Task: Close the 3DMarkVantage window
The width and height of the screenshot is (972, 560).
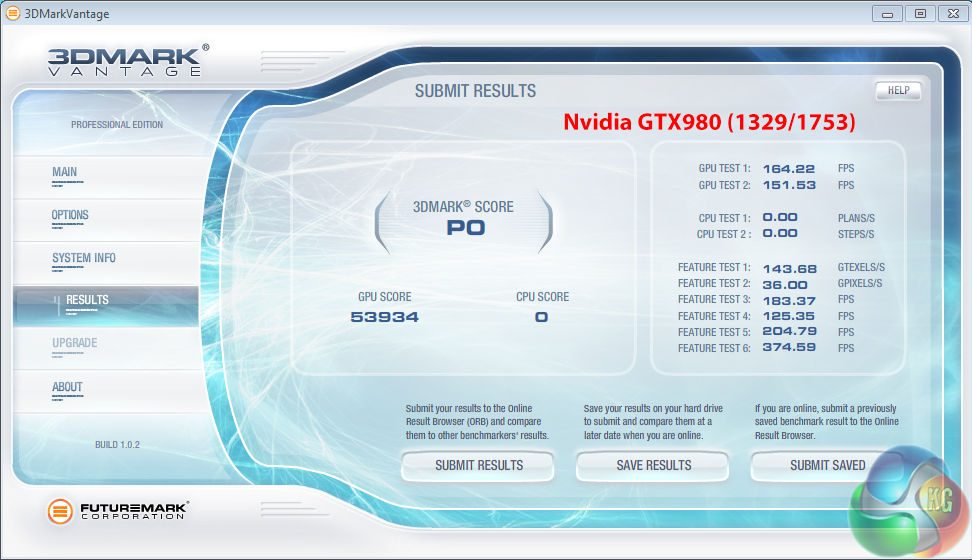Action: [x=953, y=13]
